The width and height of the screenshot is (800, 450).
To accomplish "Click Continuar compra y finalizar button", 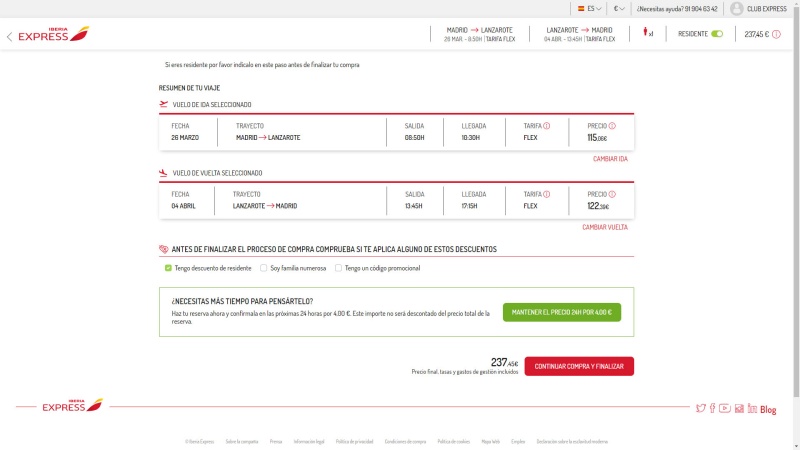I will 579,366.
